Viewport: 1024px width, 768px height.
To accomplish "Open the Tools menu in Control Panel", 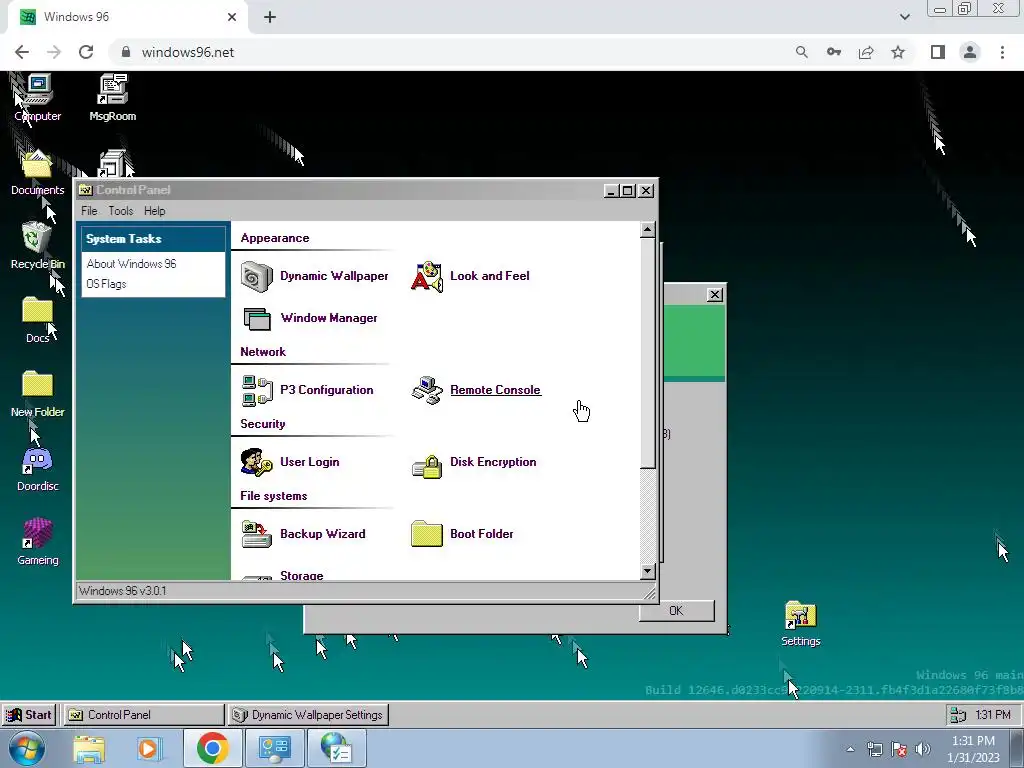I will 121,211.
